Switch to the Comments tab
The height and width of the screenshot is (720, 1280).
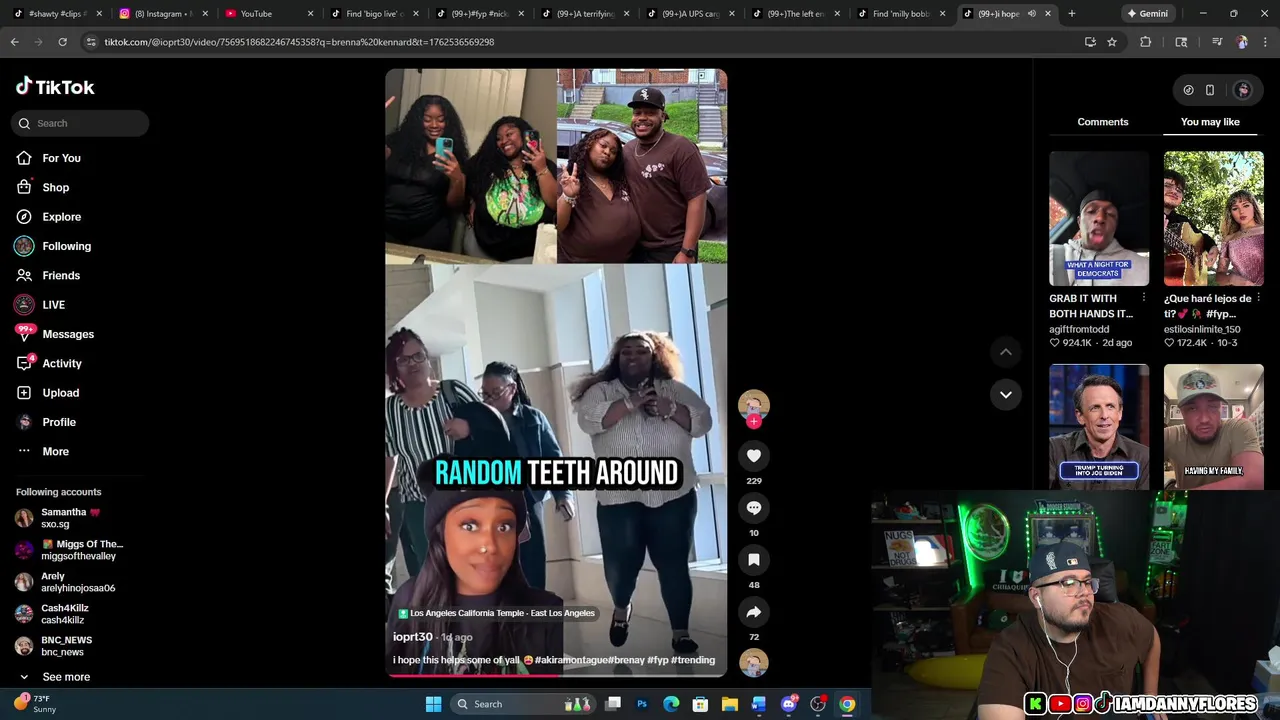click(x=1103, y=122)
